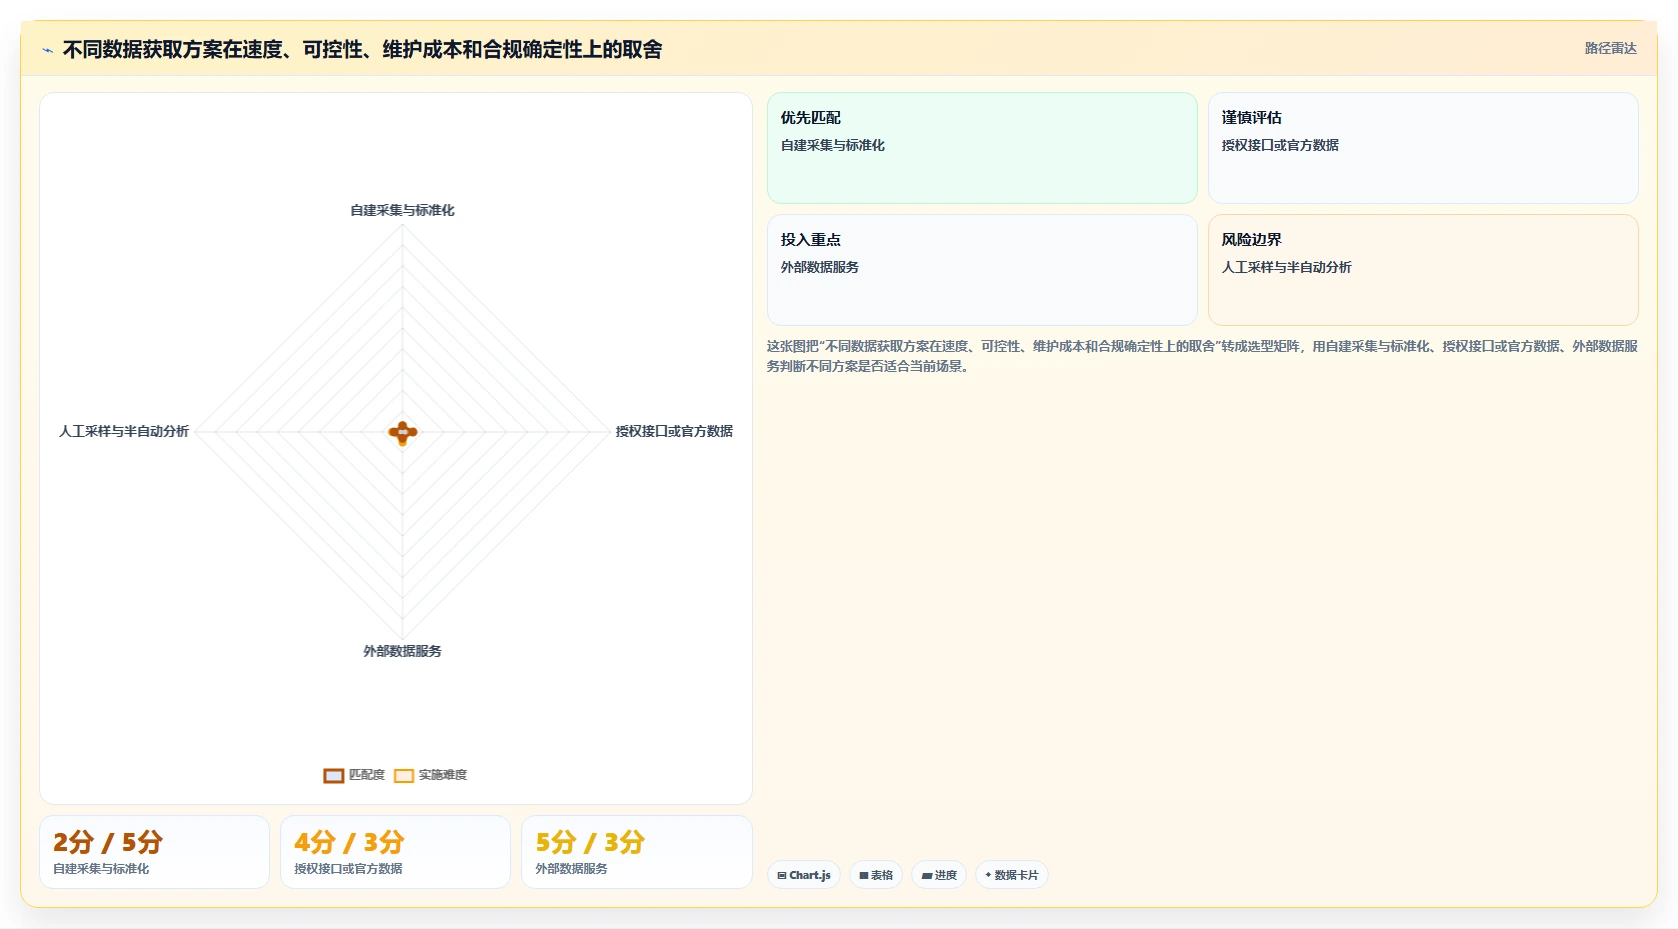Open the 风险边界 card
The width and height of the screenshot is (1678, 929).
click(x=1423, y=270)
